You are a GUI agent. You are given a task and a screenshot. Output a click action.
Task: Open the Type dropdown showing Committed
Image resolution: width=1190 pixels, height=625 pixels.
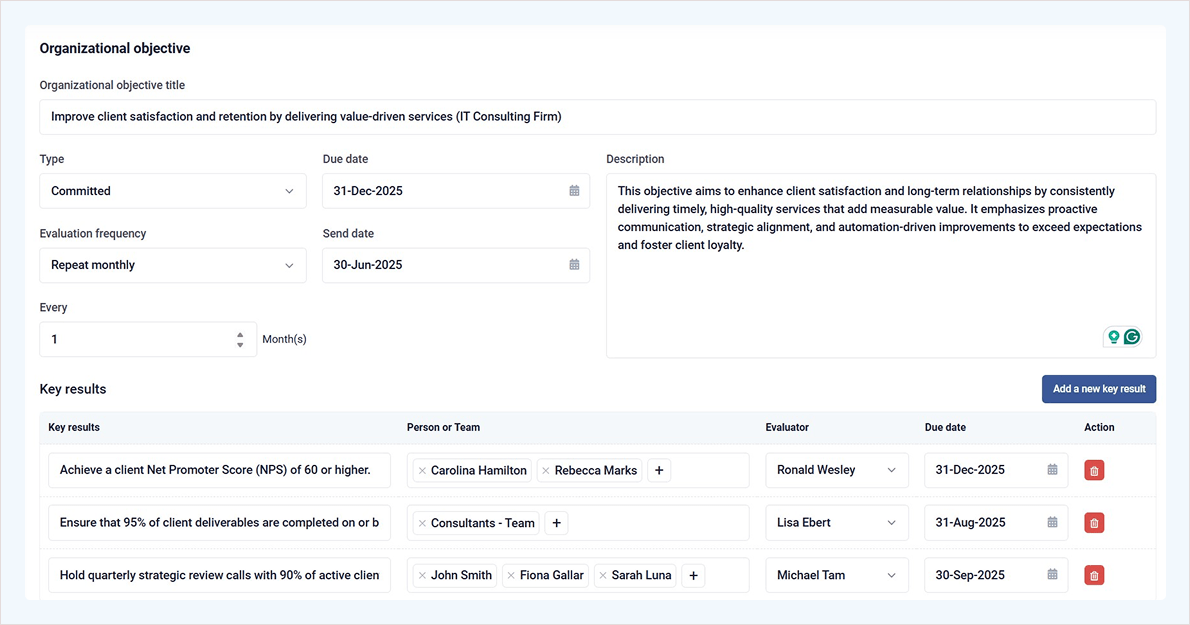[172, 190]
